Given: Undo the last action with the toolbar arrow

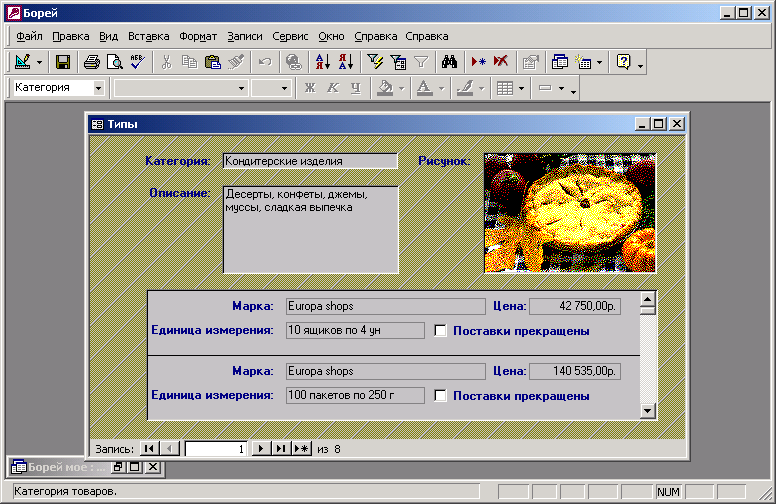Looking at the screenshot, I should point(265,62).
